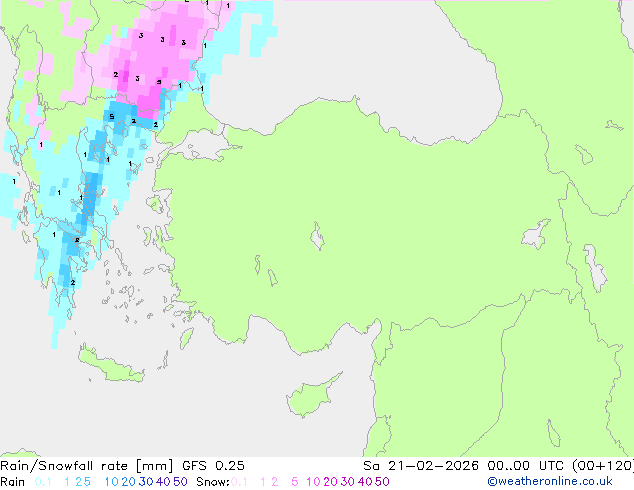This screenshot has height=490, width=634.
Task: Select the rain legend value 50
Action: (180, 482)
